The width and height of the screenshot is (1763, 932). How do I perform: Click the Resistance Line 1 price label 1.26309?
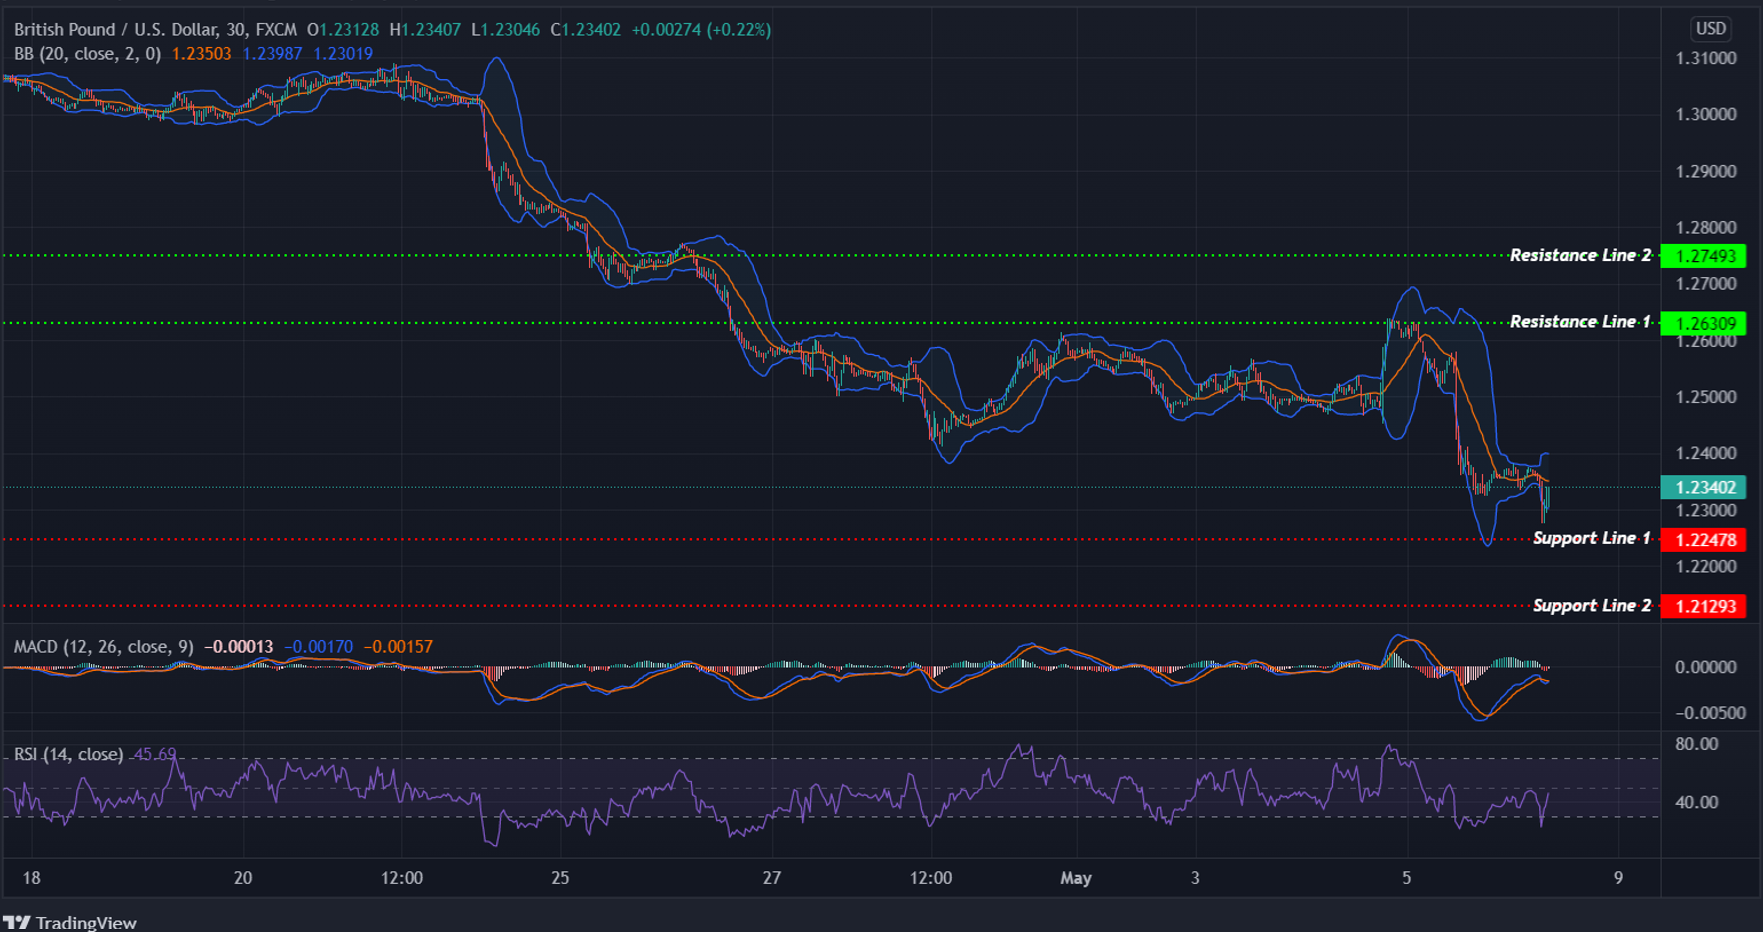(x=1704, y=322)
